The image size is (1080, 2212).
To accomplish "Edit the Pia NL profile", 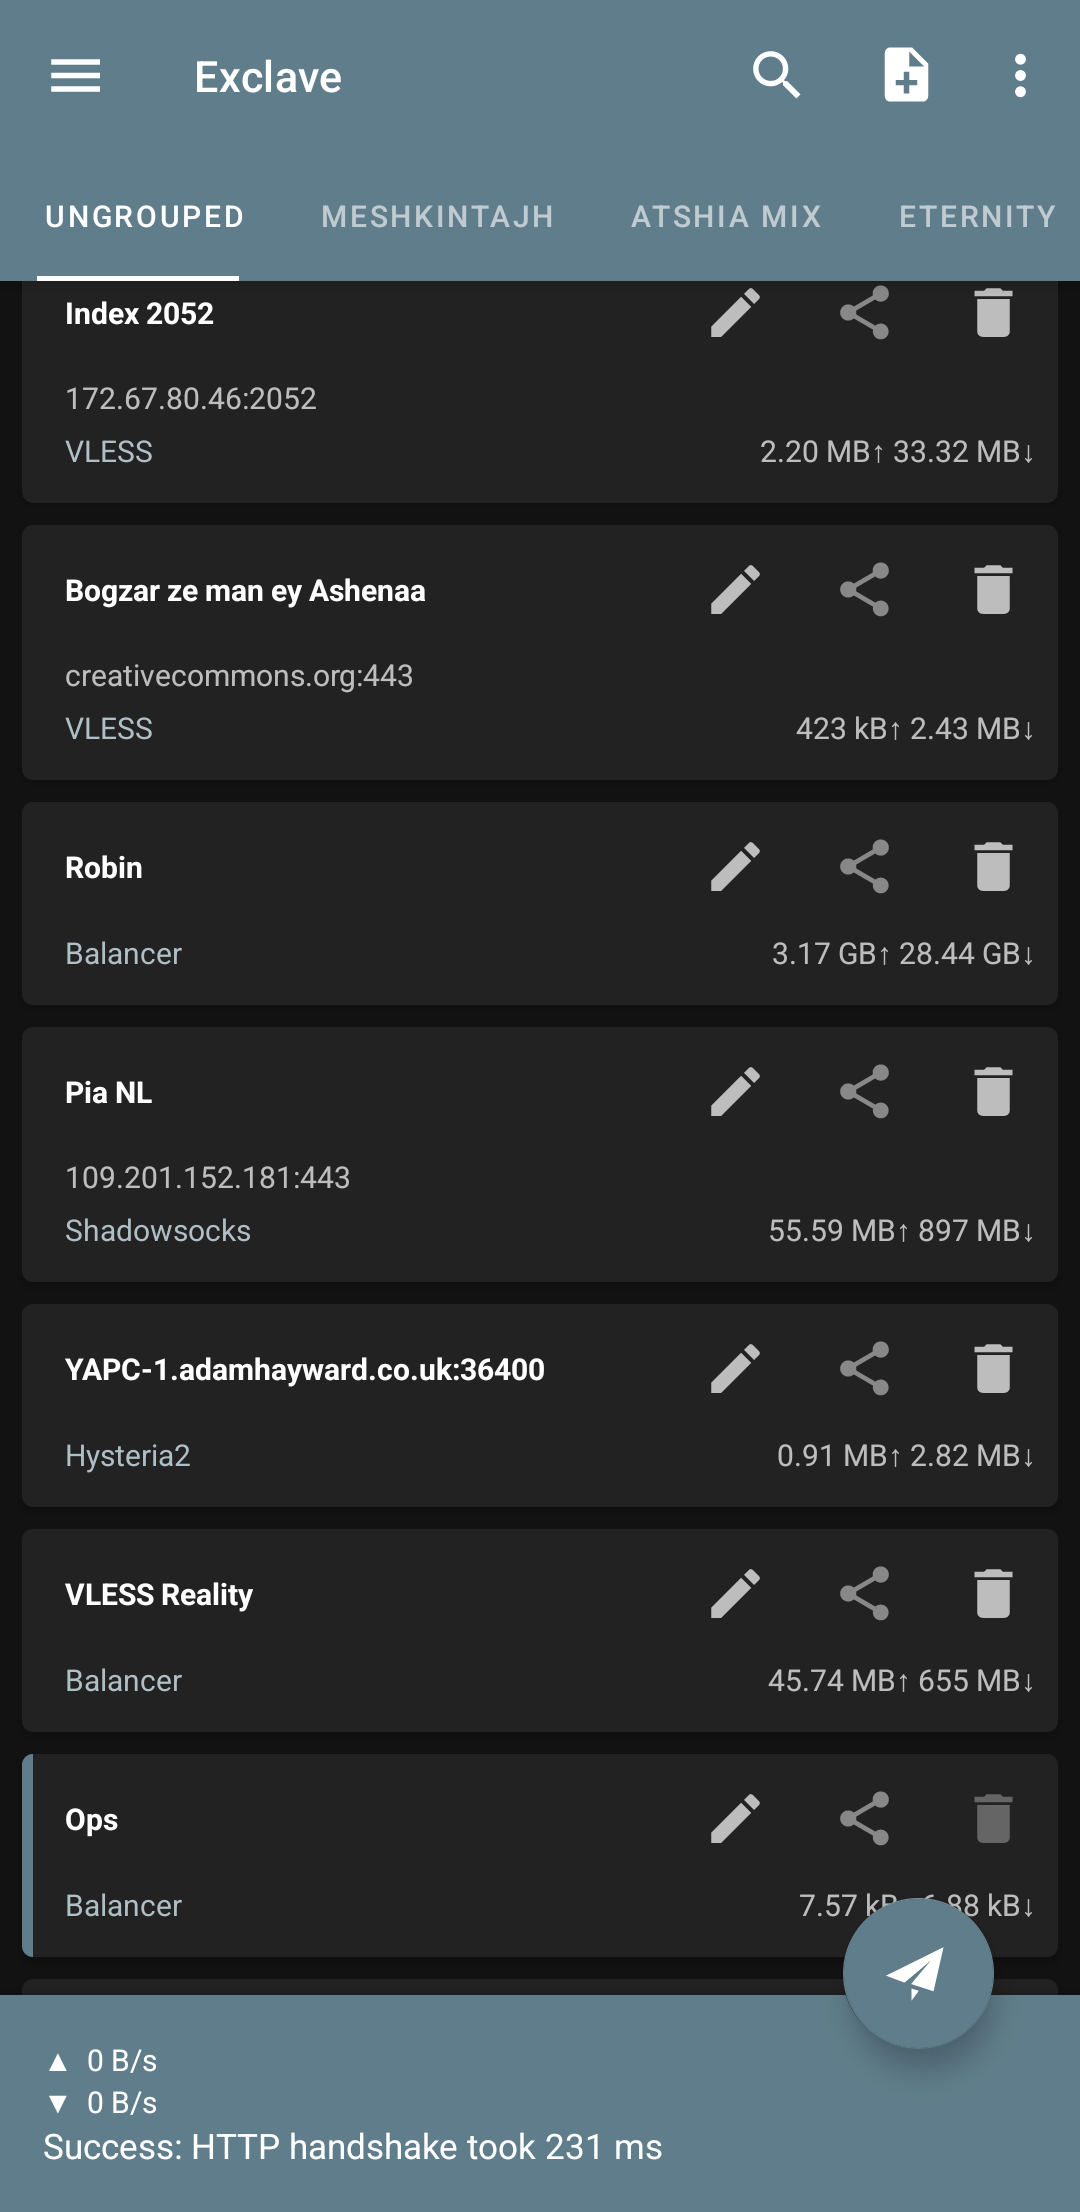I will tap(736, 1092).
